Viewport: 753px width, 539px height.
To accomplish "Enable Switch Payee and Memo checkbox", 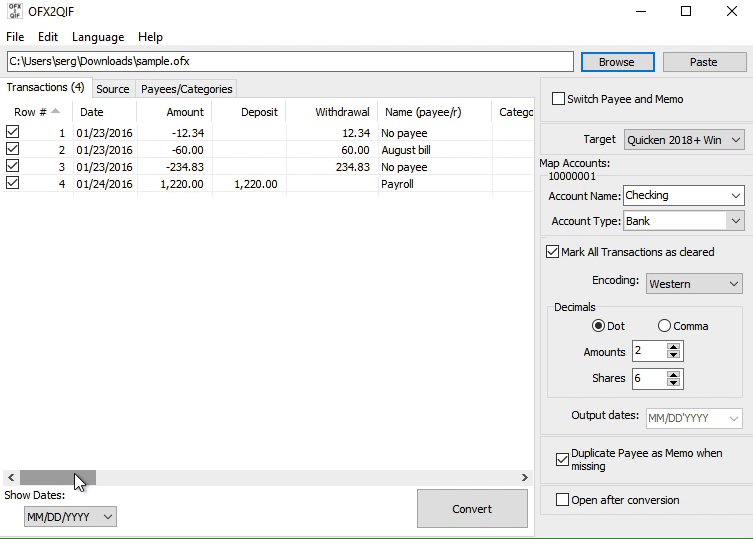I will 558,99.
